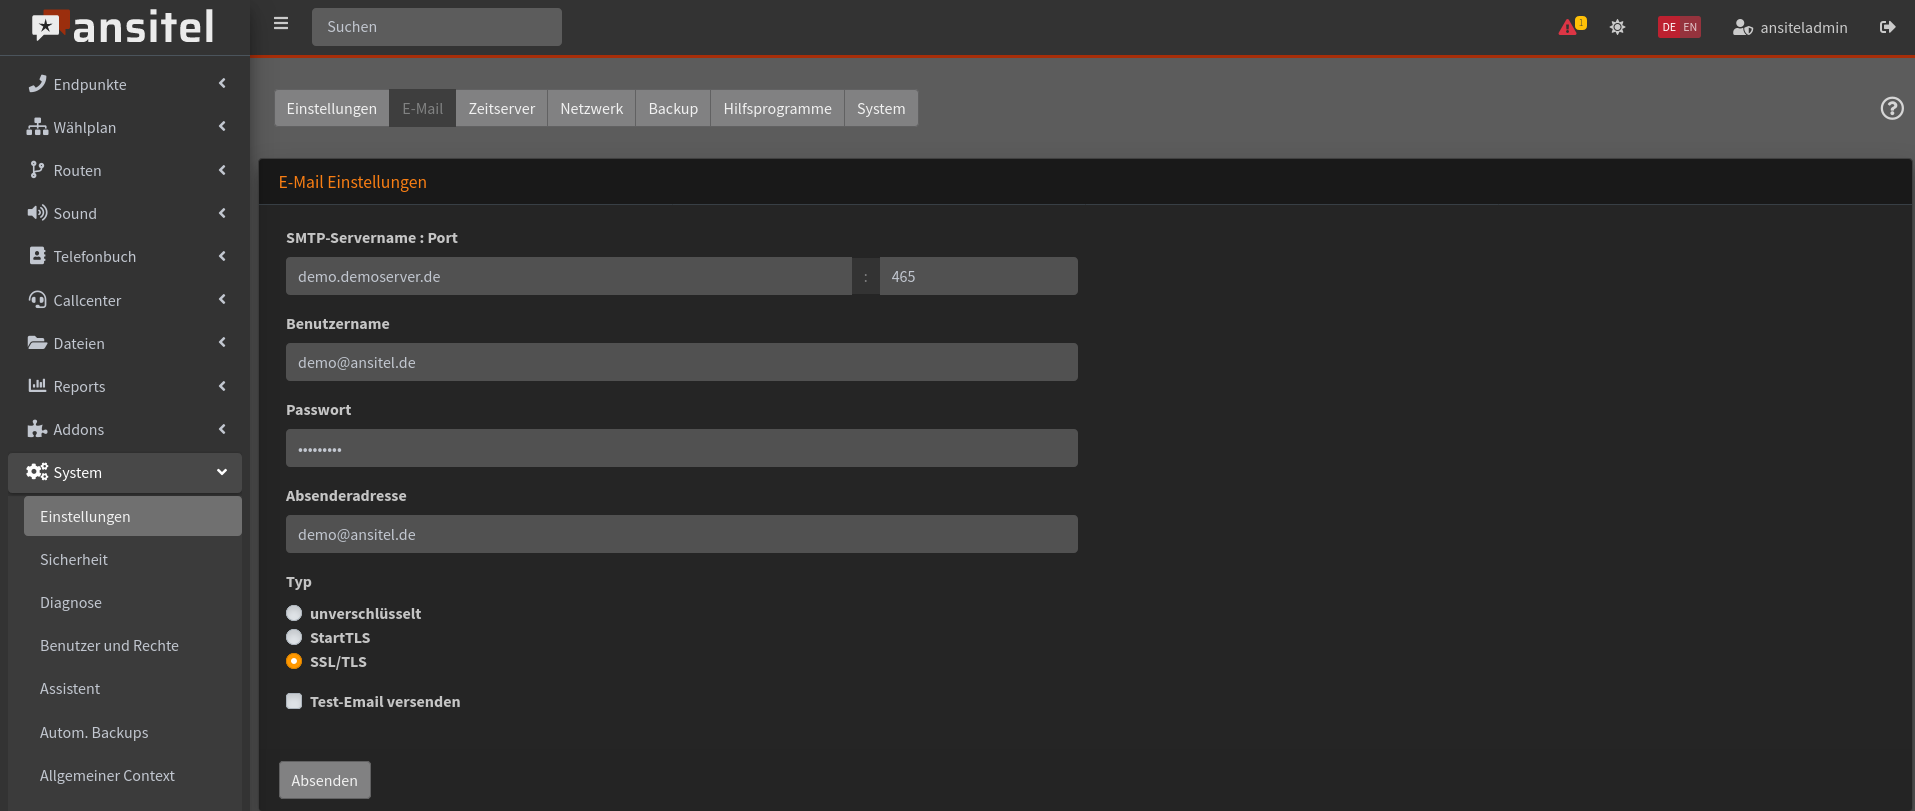1915x811 pixels.
Task: Click the ansiteladmin user icon
Action: [x=1742, y=27]
